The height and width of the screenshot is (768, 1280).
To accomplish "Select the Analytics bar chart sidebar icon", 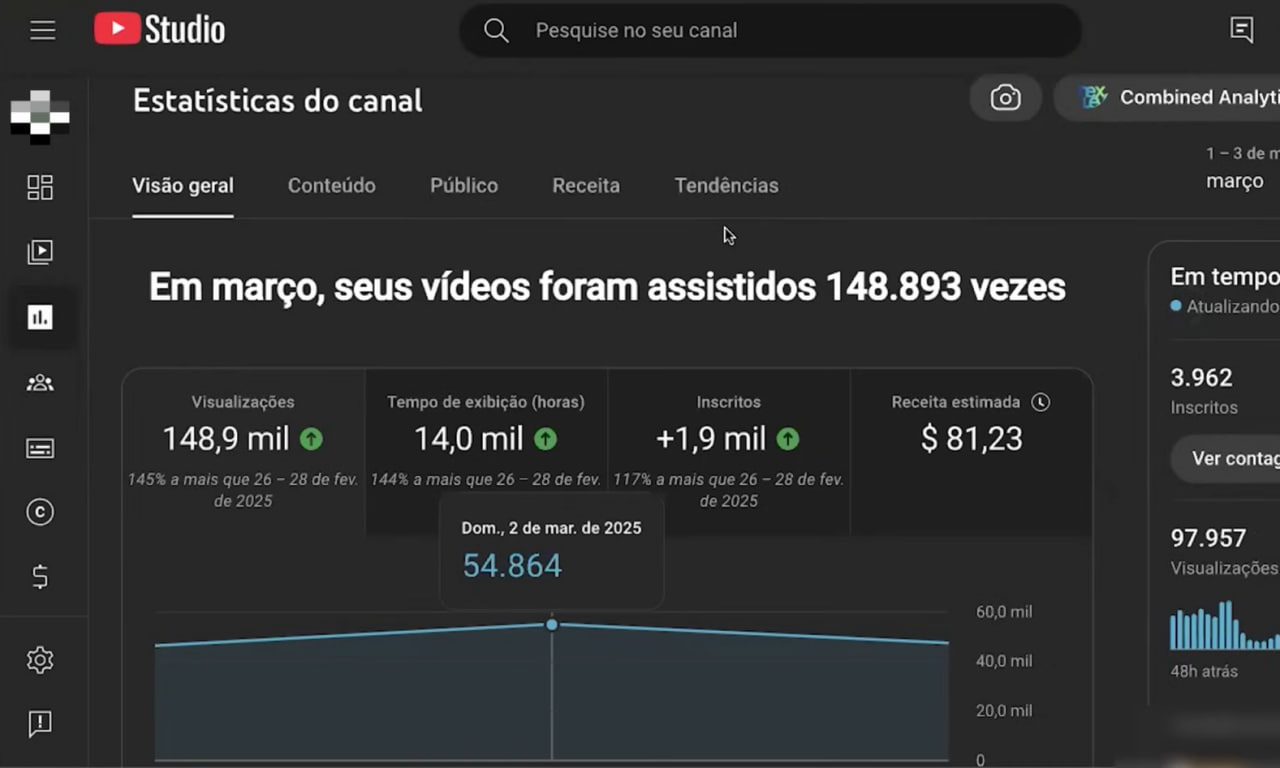I will pos(40,317).
